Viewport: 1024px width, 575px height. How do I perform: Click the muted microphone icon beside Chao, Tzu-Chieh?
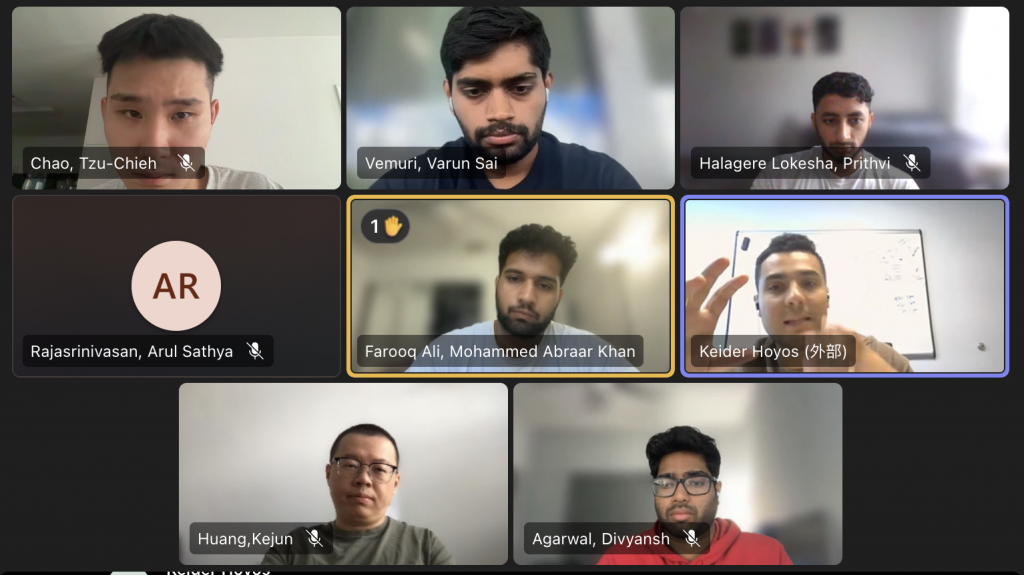[186, 163]
